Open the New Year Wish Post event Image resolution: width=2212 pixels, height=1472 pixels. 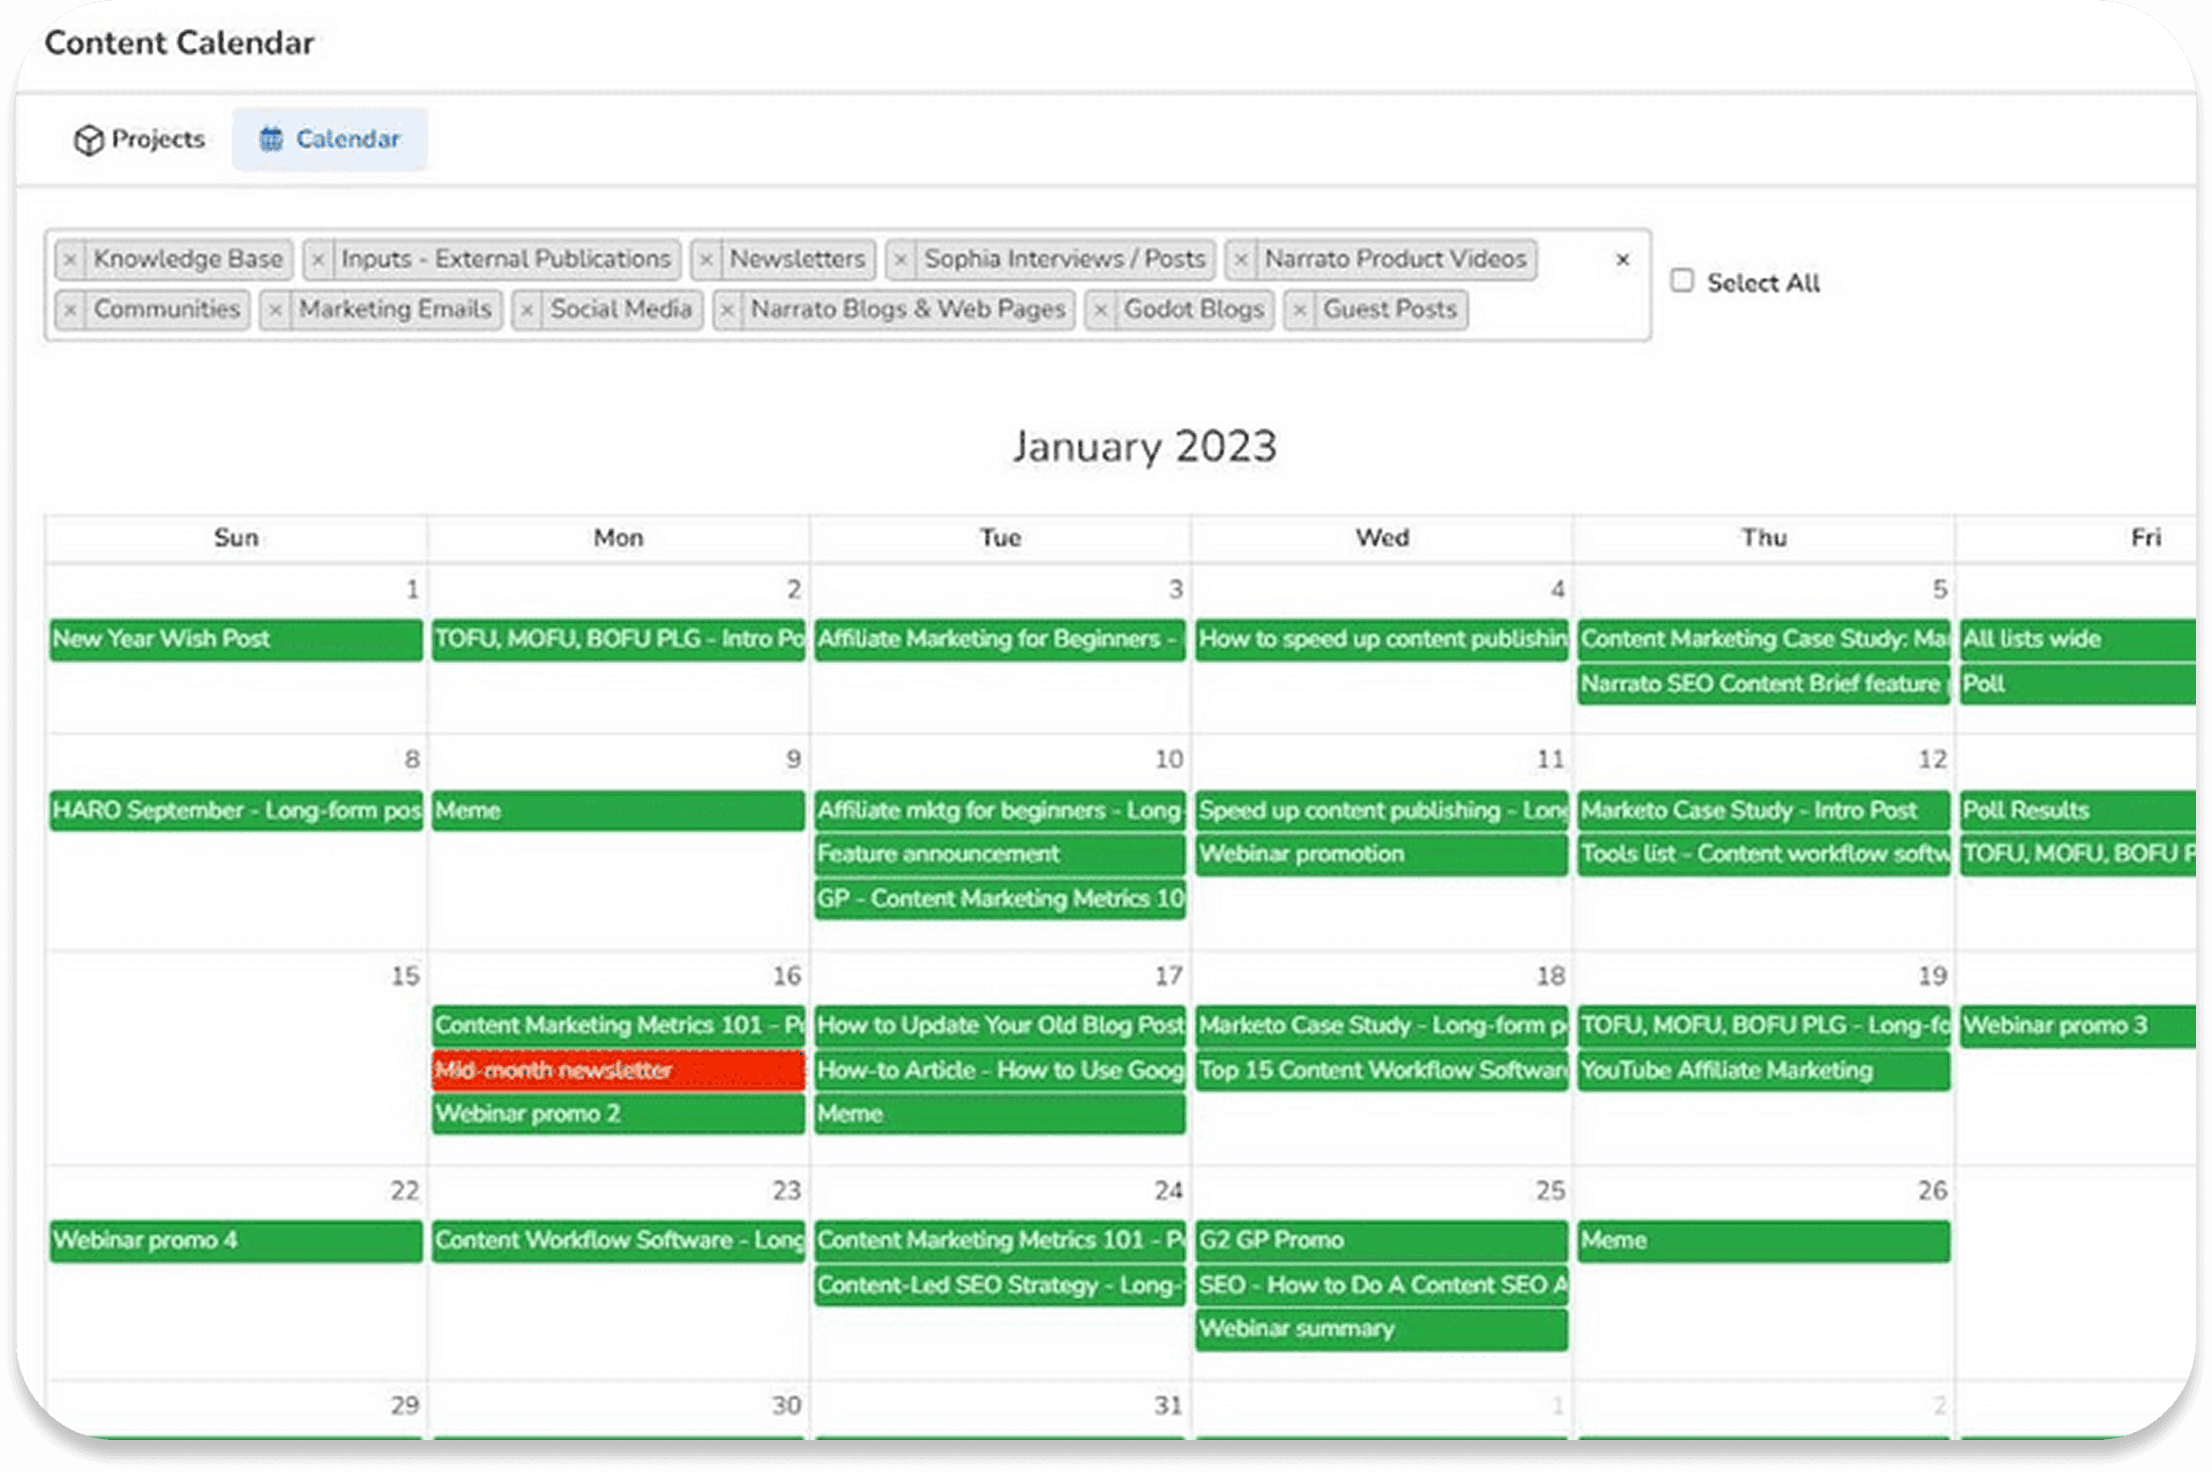pos(236,640)
